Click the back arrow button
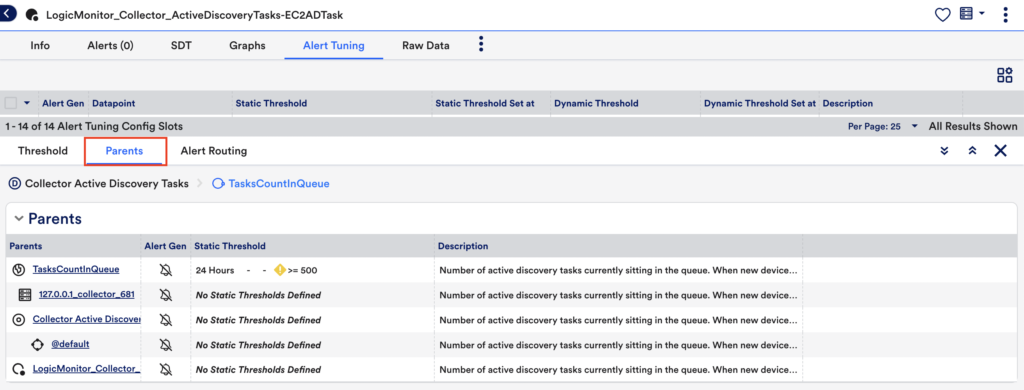The image size is (1024, 390). pyautogui.click(x=8, y=13)
